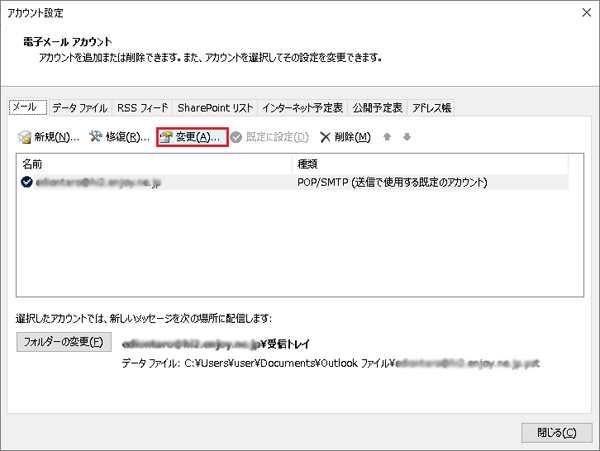Click default account checkmark icon in list

coord(26,183)
